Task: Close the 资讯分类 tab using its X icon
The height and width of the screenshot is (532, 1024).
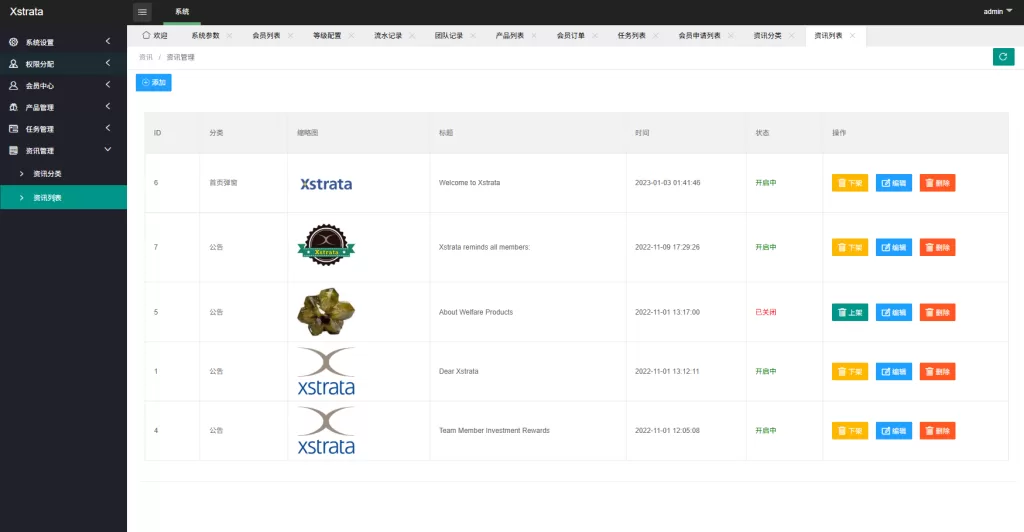Action: [791, 36]
